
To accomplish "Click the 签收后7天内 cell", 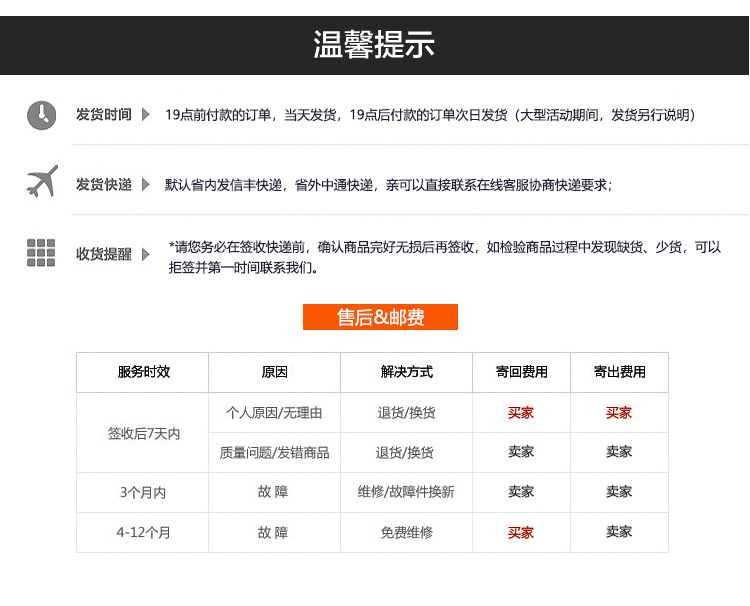I will pyautogui.click(x=143, y=433).
